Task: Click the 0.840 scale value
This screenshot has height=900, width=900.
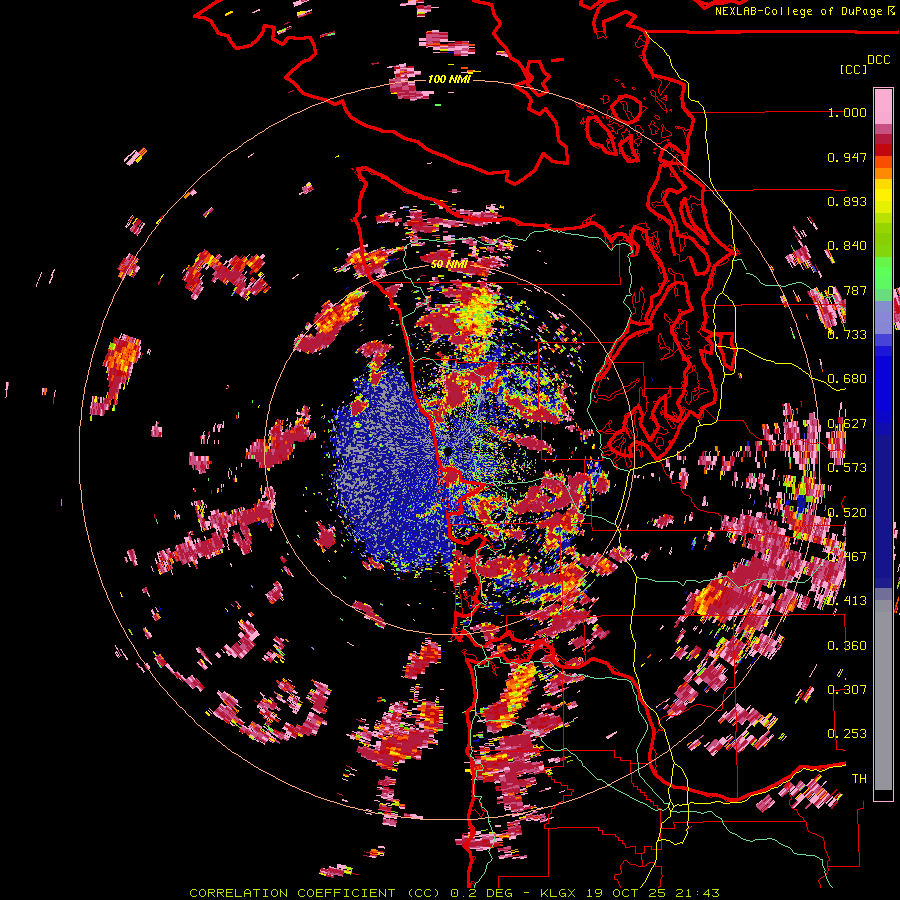Action: 847,246
